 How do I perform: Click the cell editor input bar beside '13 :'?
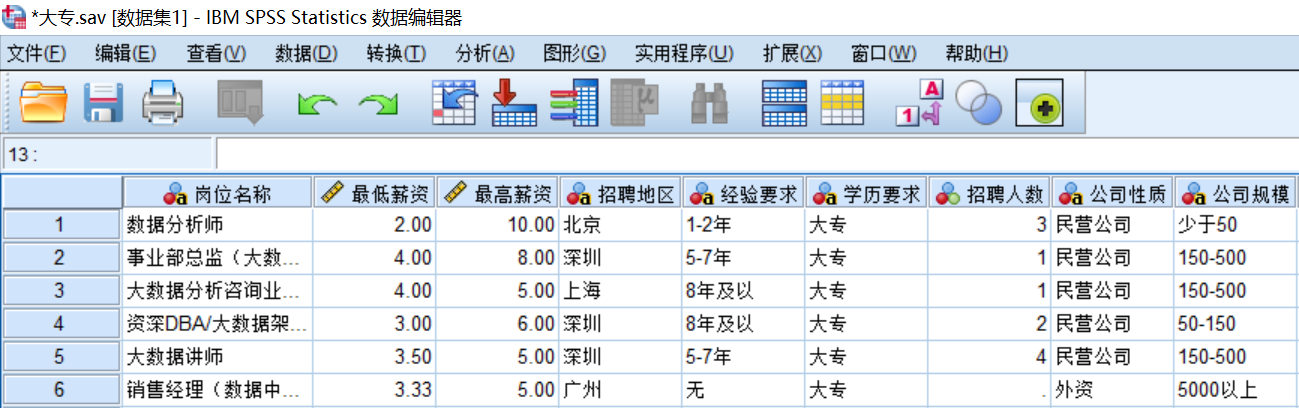(x=757, y=154)
